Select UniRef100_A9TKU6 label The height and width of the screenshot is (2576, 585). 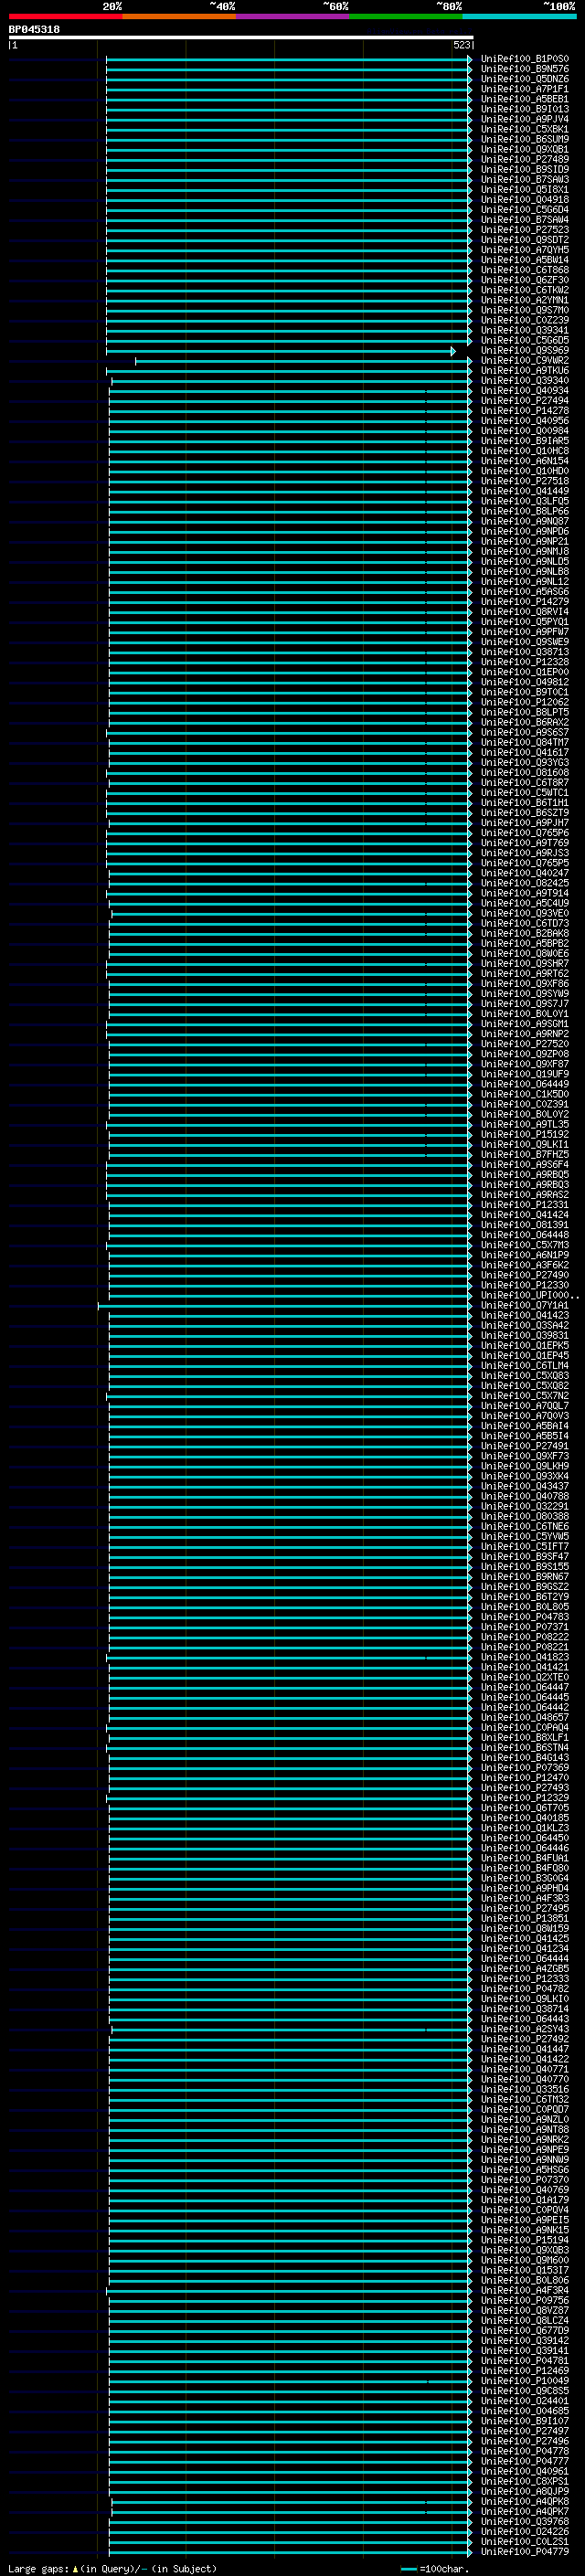tap(525, 371)
